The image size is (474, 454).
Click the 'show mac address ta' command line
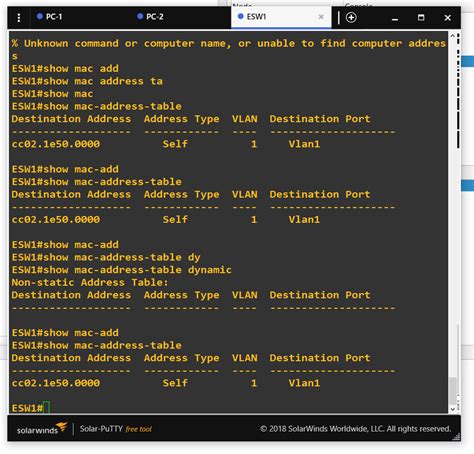tap(87, 81)
